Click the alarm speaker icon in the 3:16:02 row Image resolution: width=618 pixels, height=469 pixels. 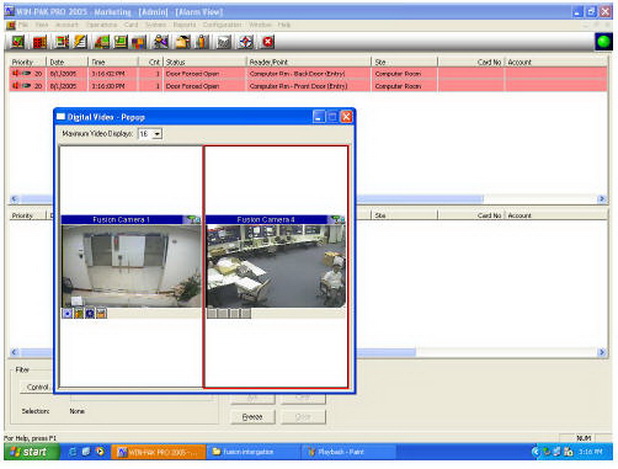click(16, 73)
